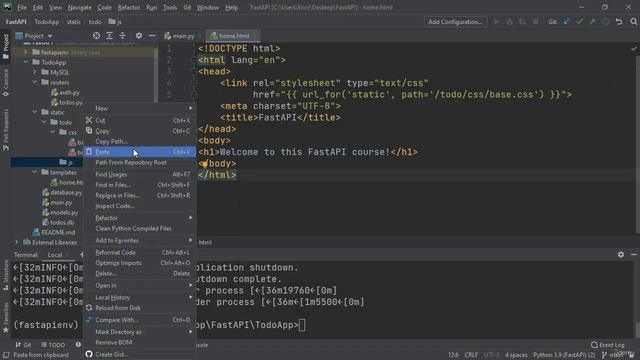Screen dimensions: 640x360
Task: Click the Run icon in the toolbar
Action: [496, 22]
